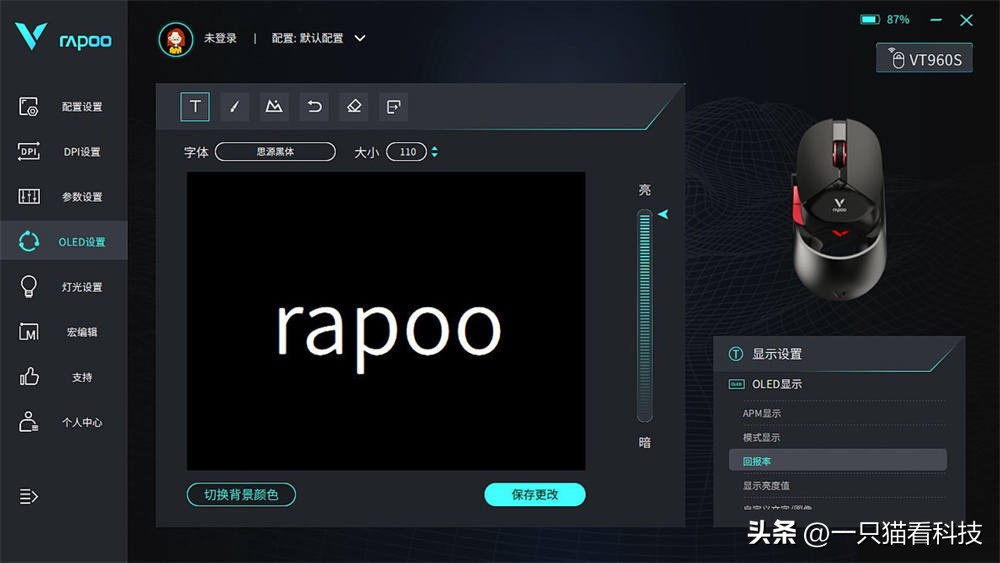Adjust font size with stepper arrows
The image size is (1000, 563).
(434, 152)
